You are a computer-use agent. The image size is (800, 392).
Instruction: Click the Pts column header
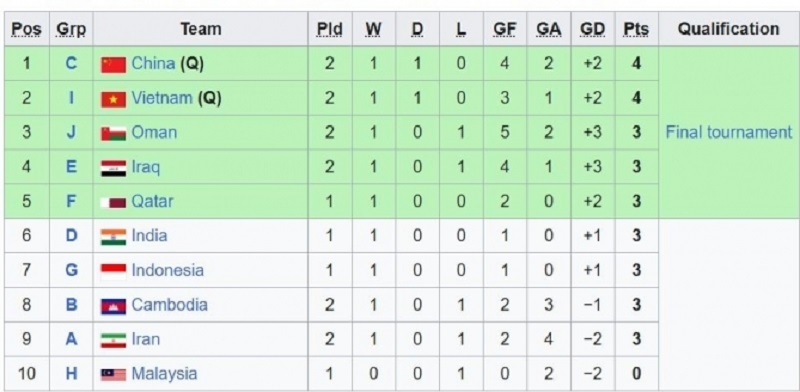coord(636,29)
